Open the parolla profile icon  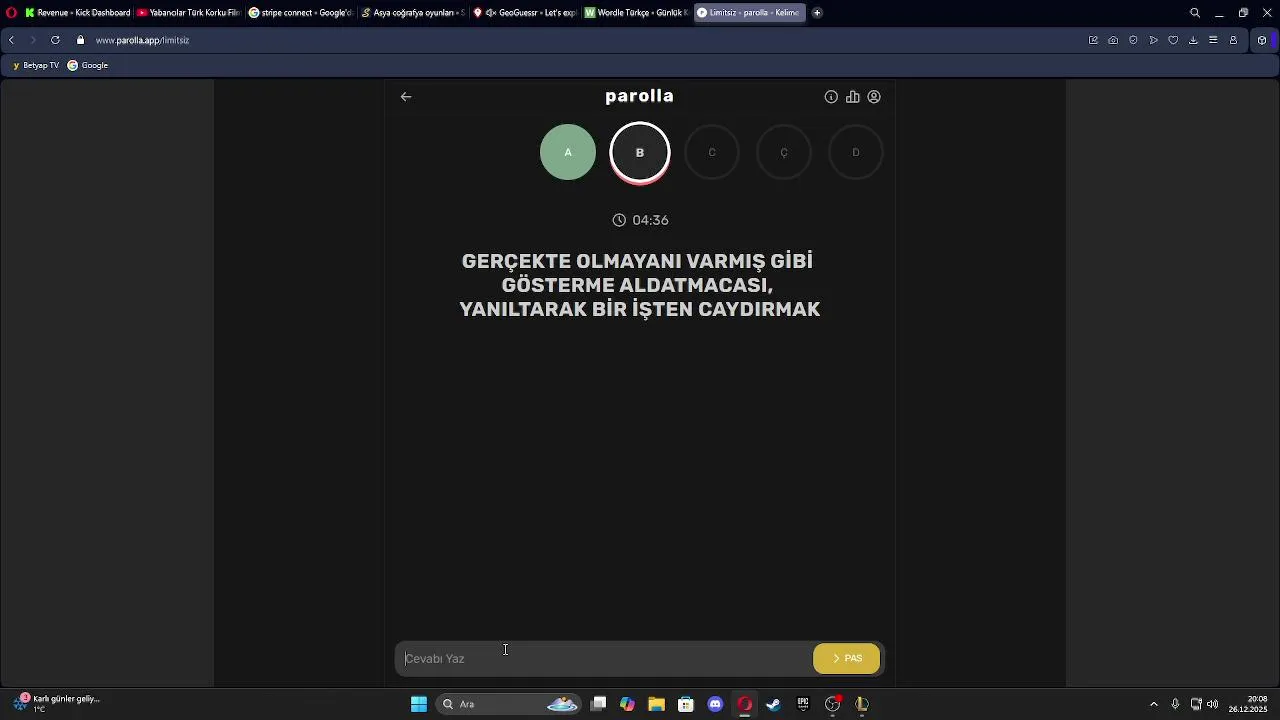[x=874, y=97]
